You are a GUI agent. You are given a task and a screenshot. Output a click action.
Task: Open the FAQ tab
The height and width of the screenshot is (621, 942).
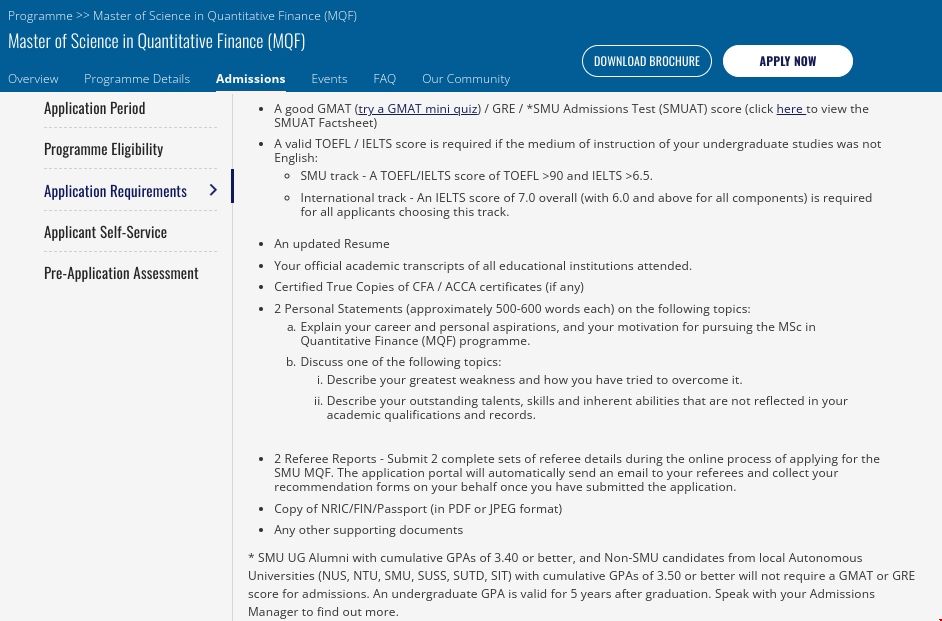pyautogui.click(x=384, y=79)
